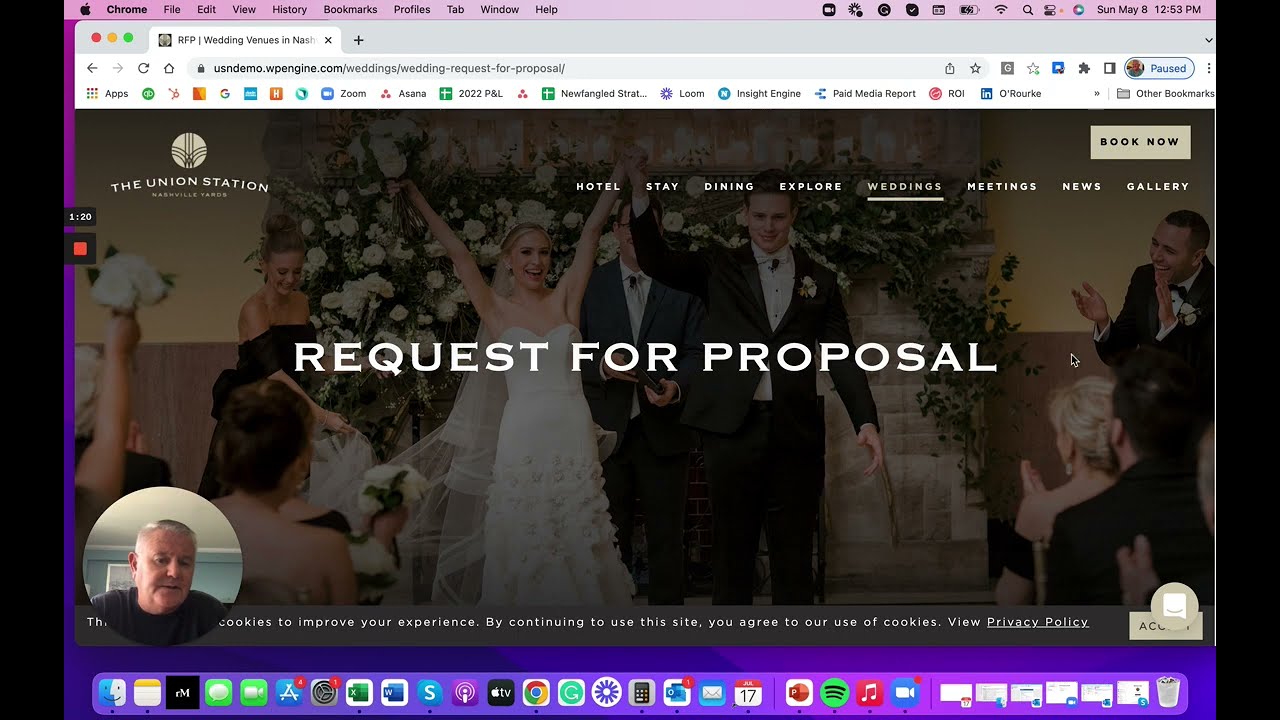The image size is (1280, 720).
Task: Open Wi-Fi status menu
Action: (1001, 9)
